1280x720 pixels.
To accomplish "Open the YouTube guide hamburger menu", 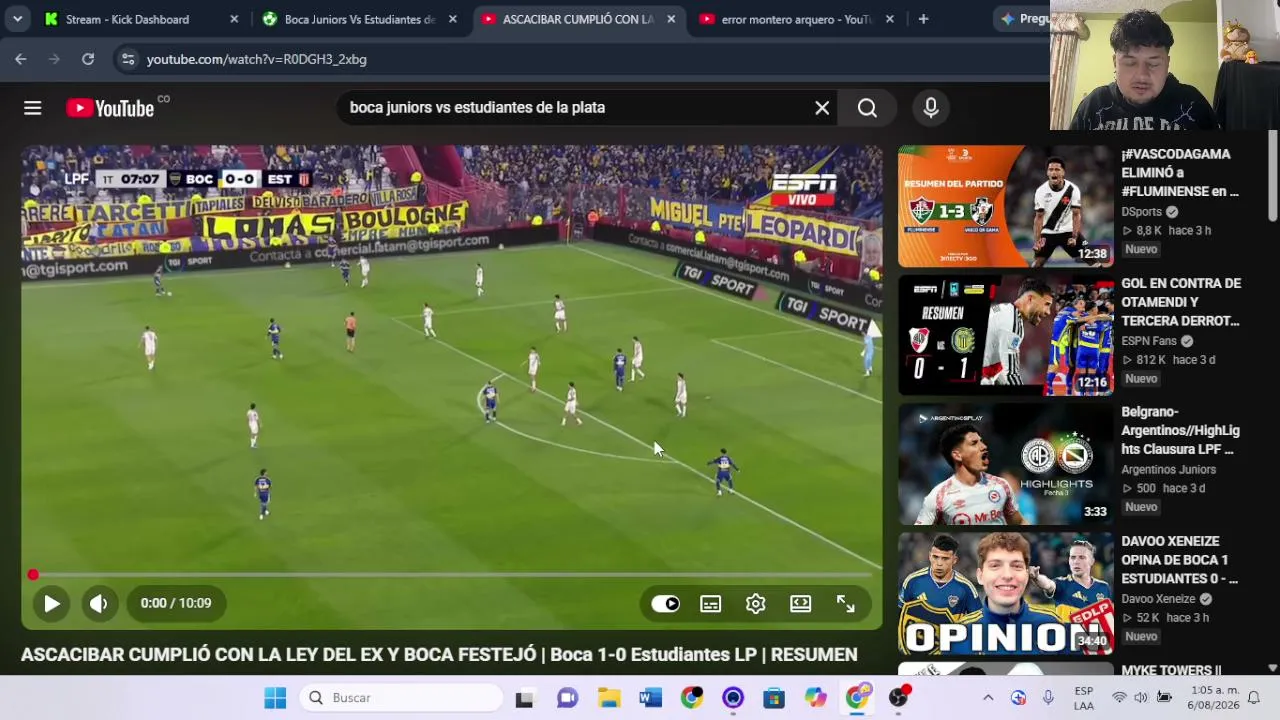I will pyautogui.click(x=33, y=108).
